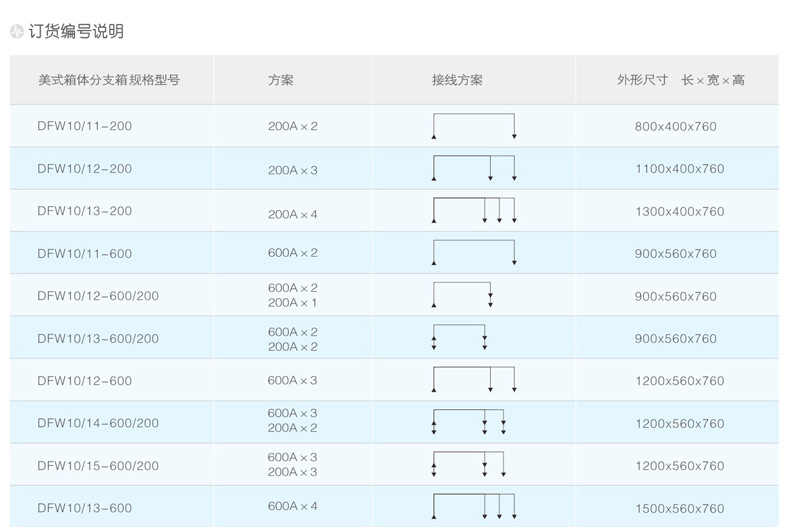This screenshot has width=790, height=527.
Task: Select 900x560x760 in DFW10/11-600 row
Action: (x=676, y=254)
